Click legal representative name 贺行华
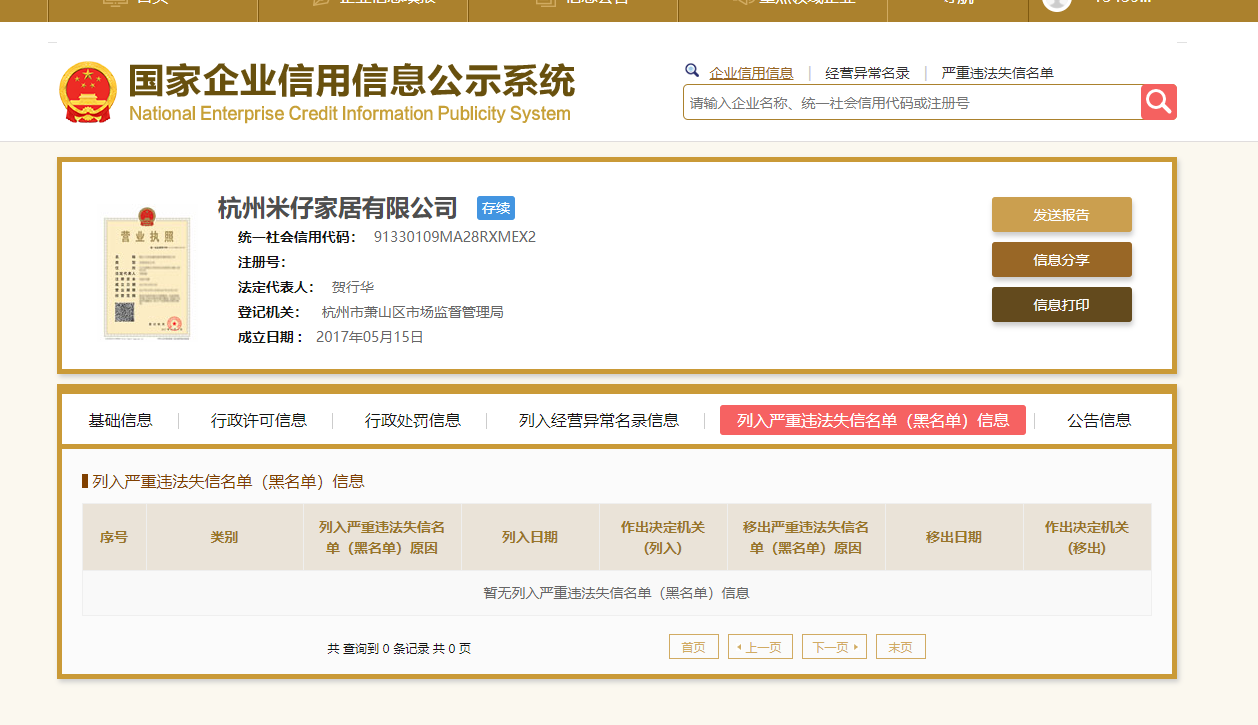The width and height of the screenshot is (1258, 725). [x=353, y=287]
